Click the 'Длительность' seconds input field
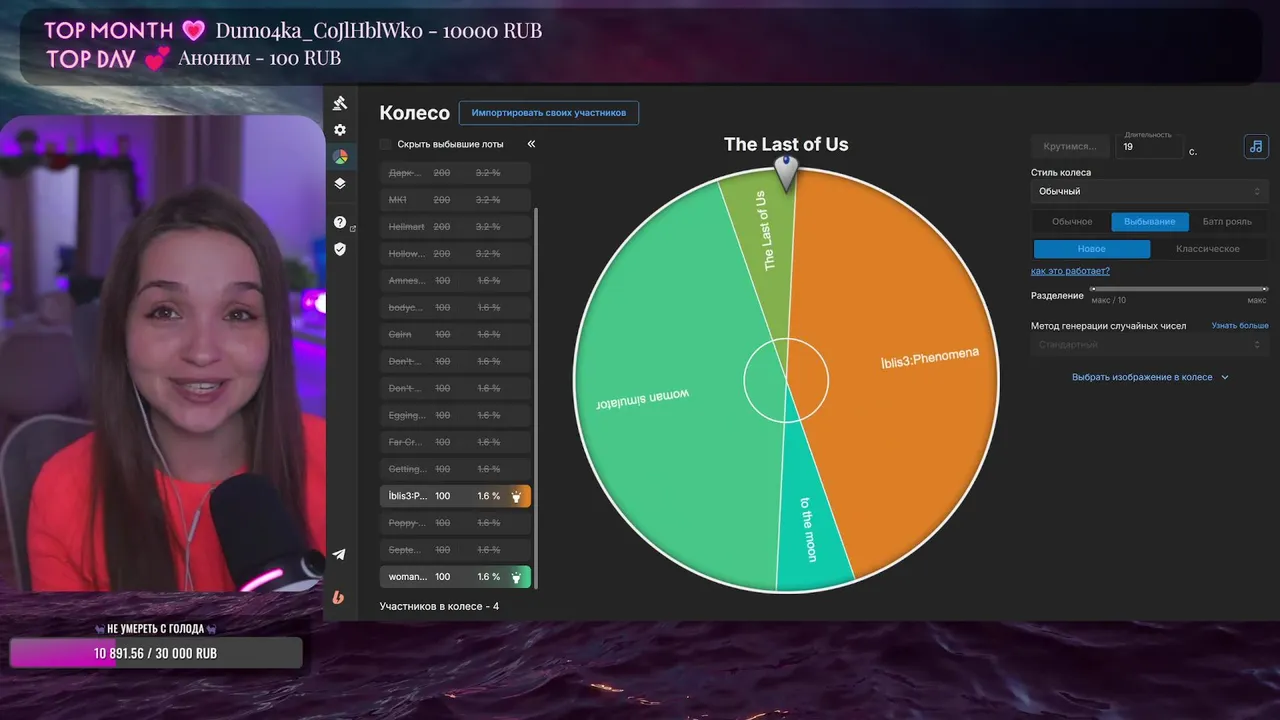The height and width of the screenshot is (720, 1280). point(1150,147)
